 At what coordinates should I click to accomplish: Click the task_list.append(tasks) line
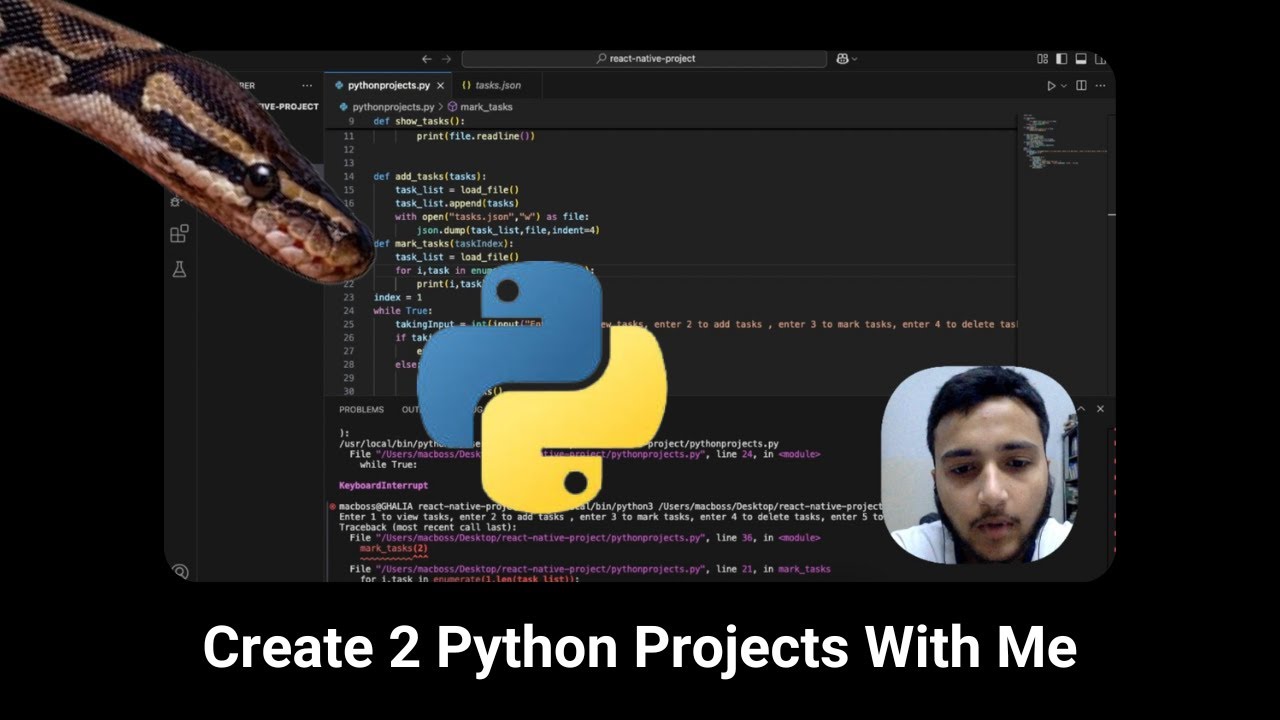(457, 203)
